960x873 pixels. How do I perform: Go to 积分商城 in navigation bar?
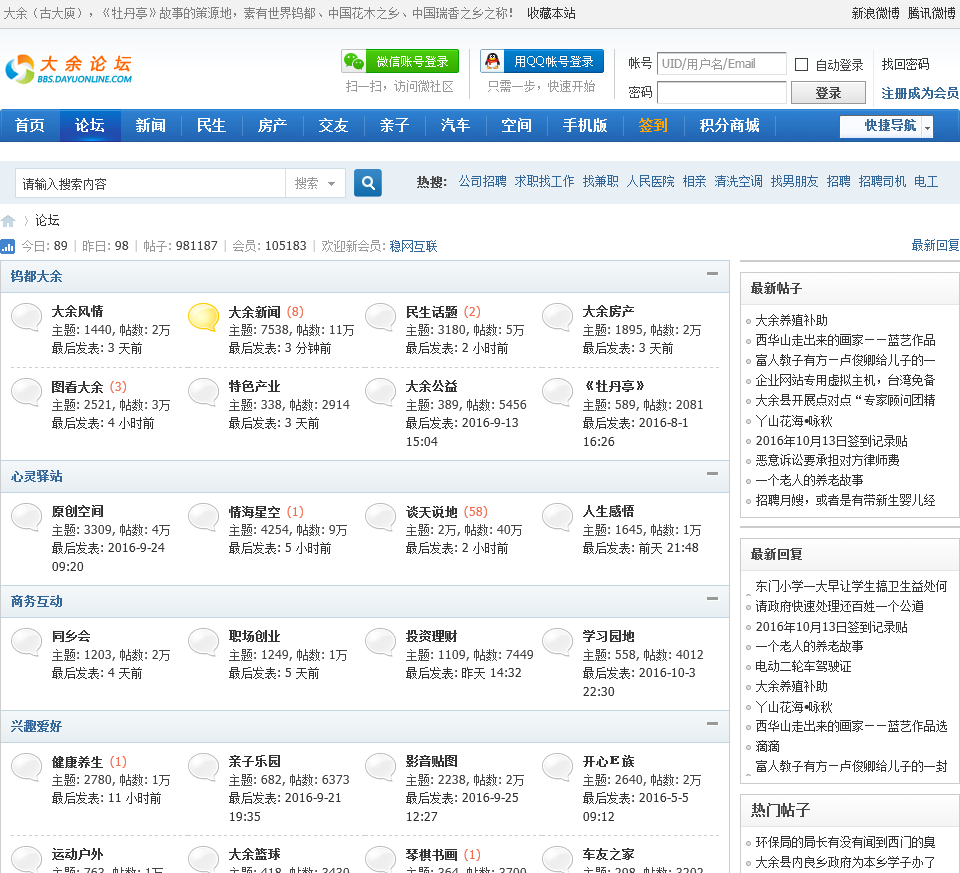729,126
